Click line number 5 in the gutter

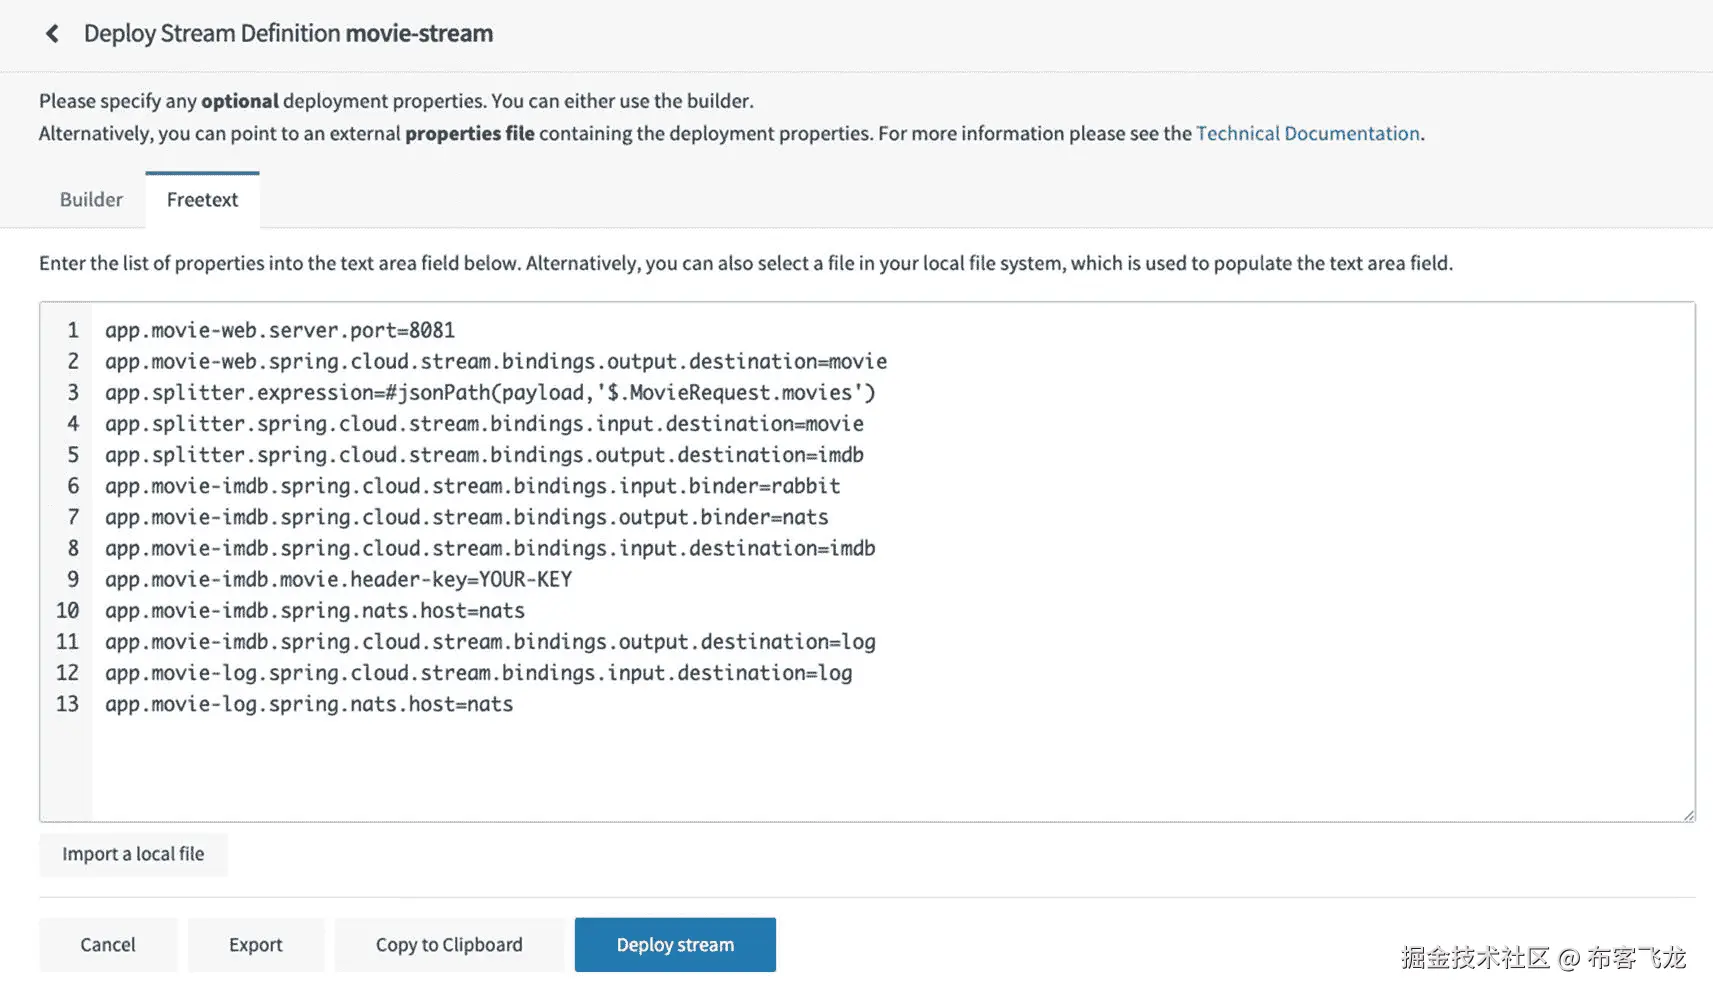(73, 455)
